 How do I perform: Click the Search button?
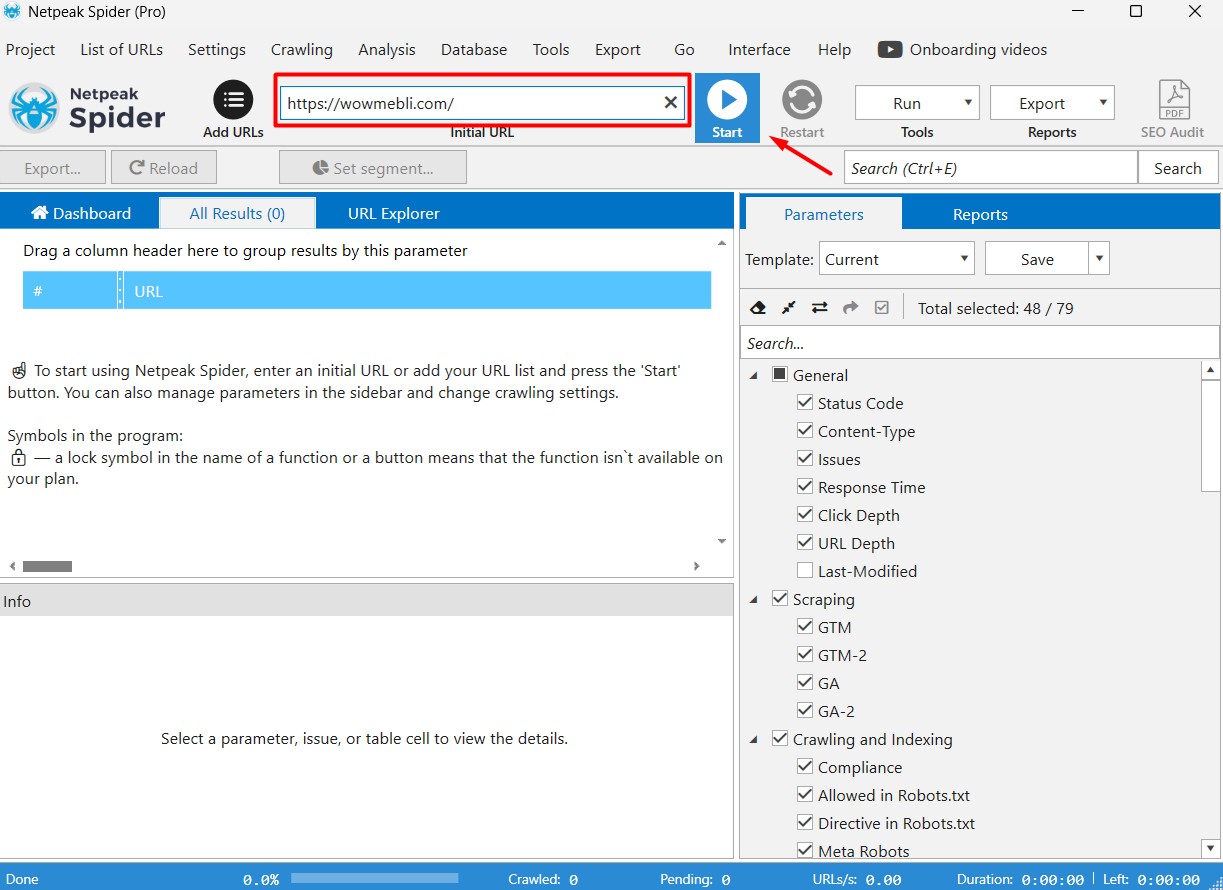tap(1178, 168)
